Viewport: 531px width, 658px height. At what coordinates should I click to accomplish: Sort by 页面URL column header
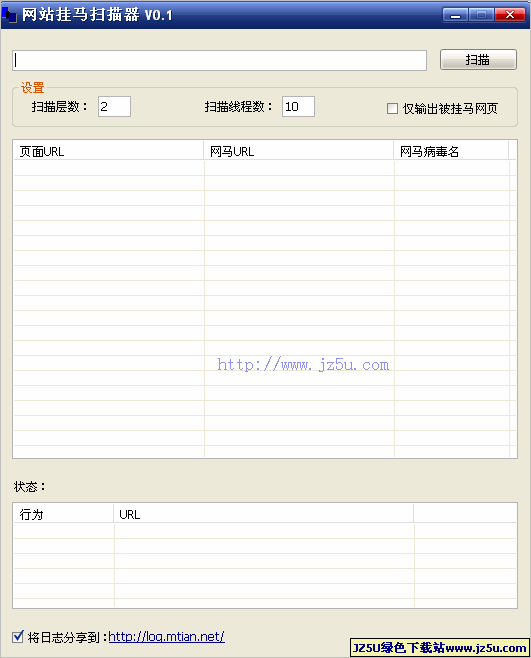click(x=109, y=151)
